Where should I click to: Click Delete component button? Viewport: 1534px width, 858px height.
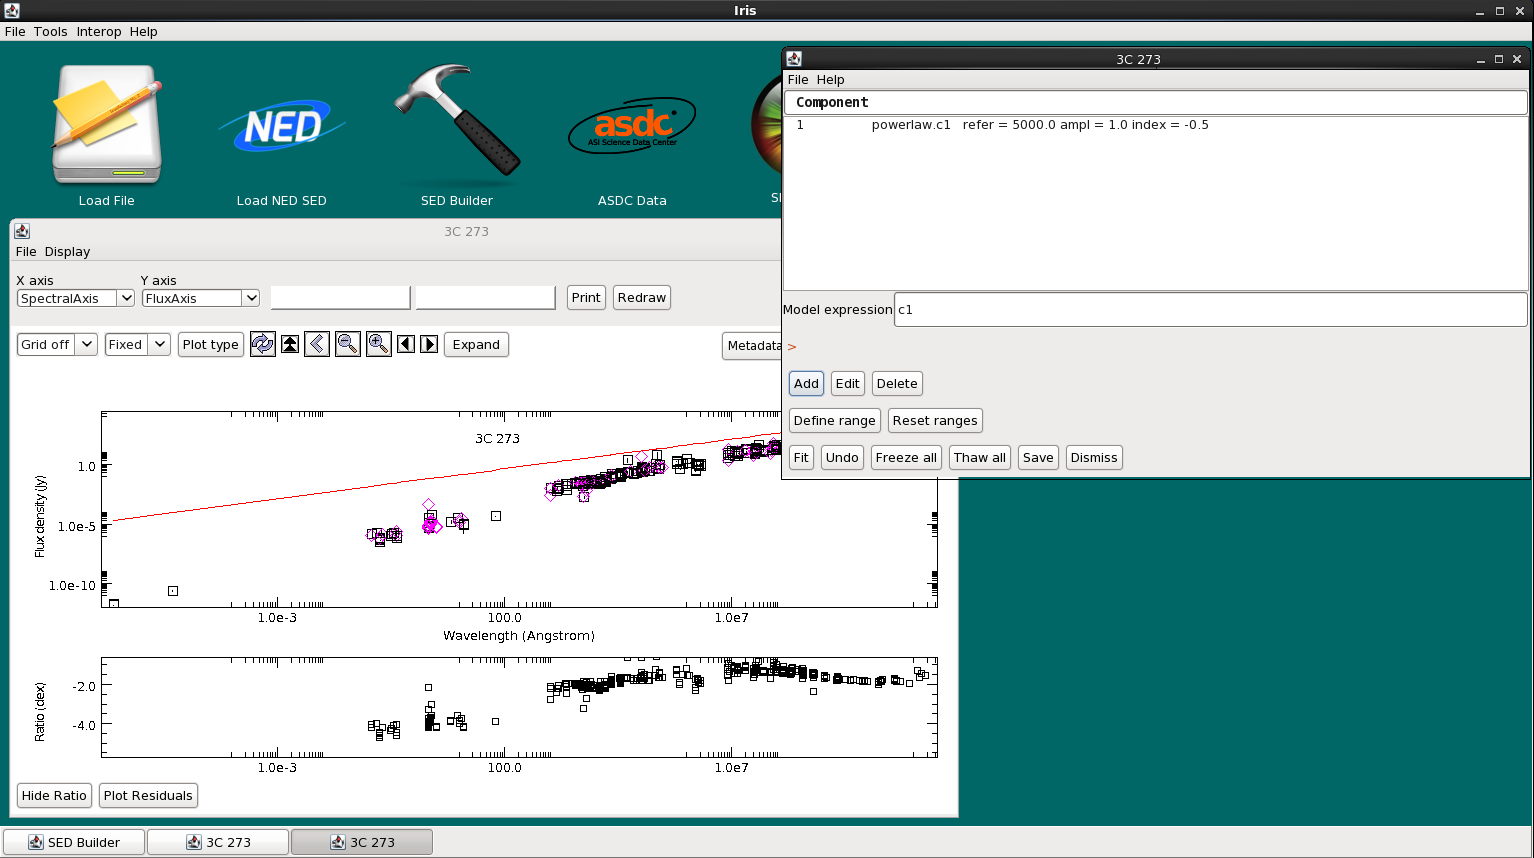click(897, 383)
